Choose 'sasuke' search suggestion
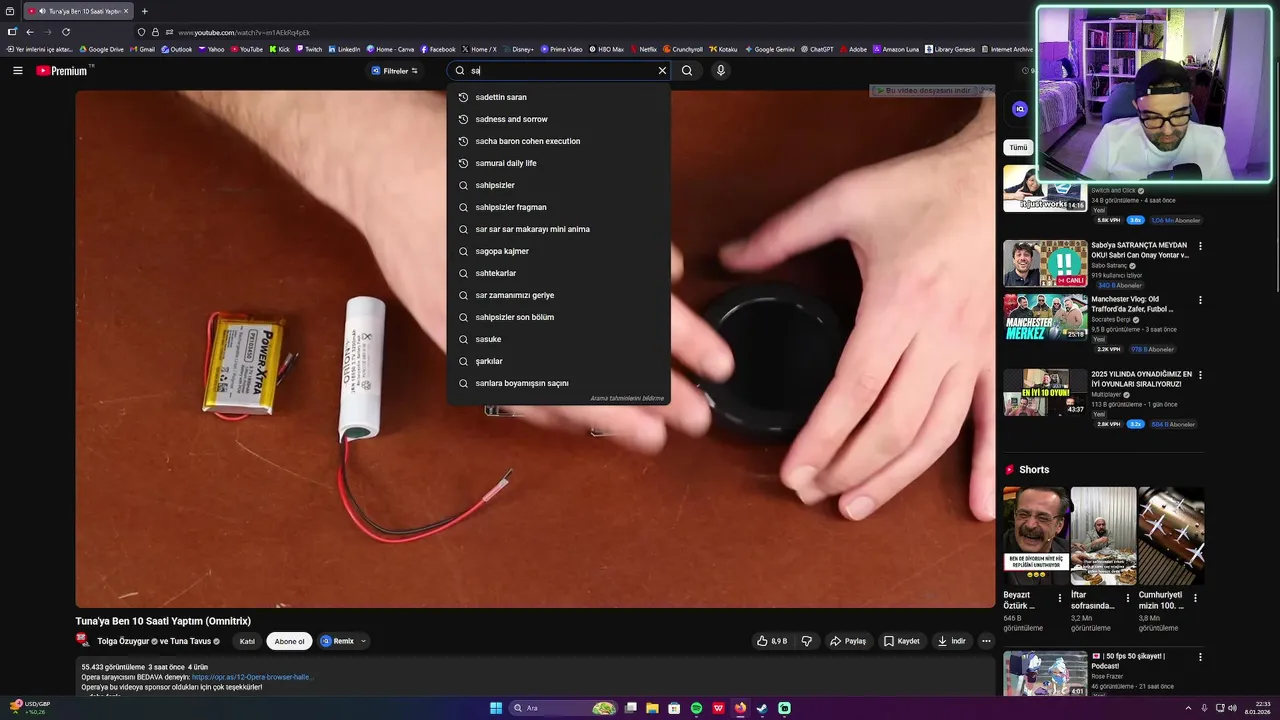The width and height of the screenshot is (1280, 720). pos(558,339)
